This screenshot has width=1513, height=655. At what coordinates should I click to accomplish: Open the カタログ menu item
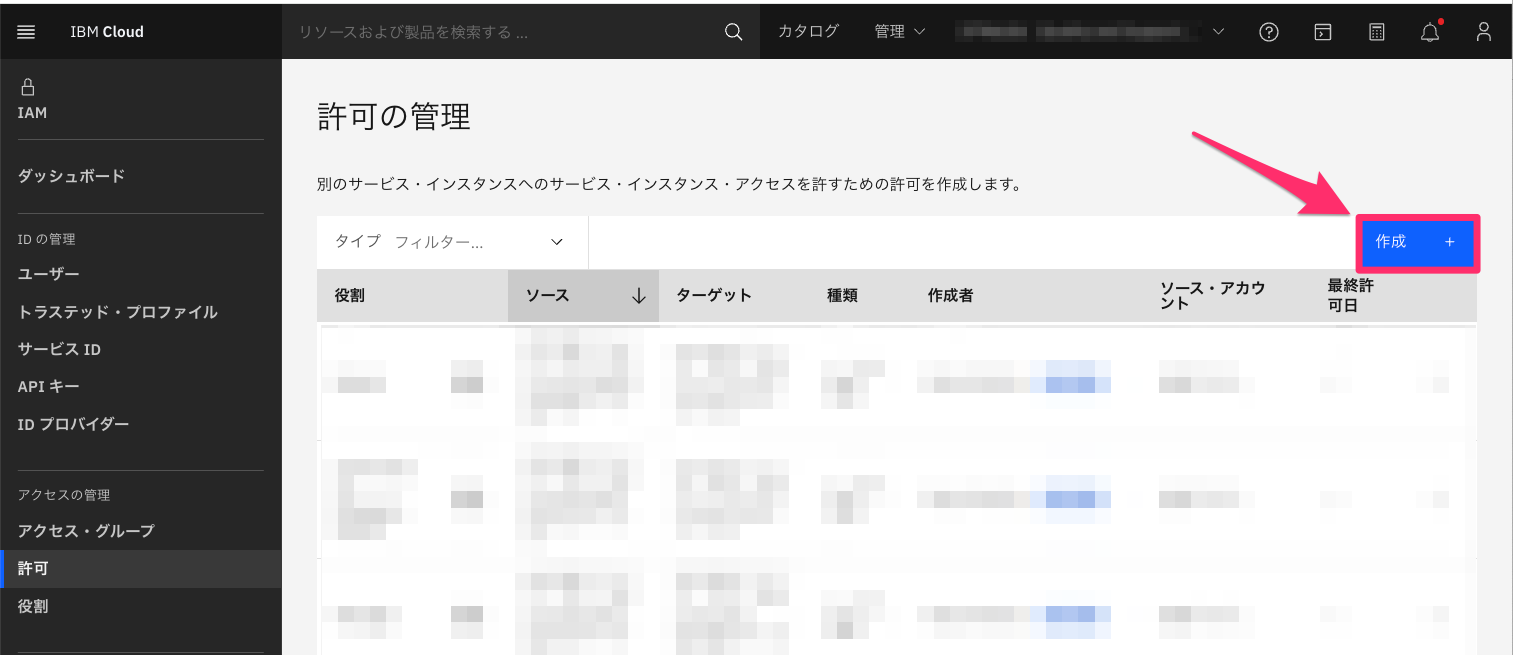tap(808, 31)
